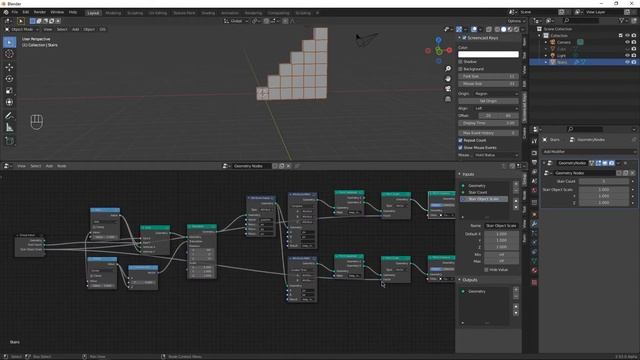The image size is (640, 360).
Task: Click the Screencast Keys white color swatch
Action: click(488, 54)
